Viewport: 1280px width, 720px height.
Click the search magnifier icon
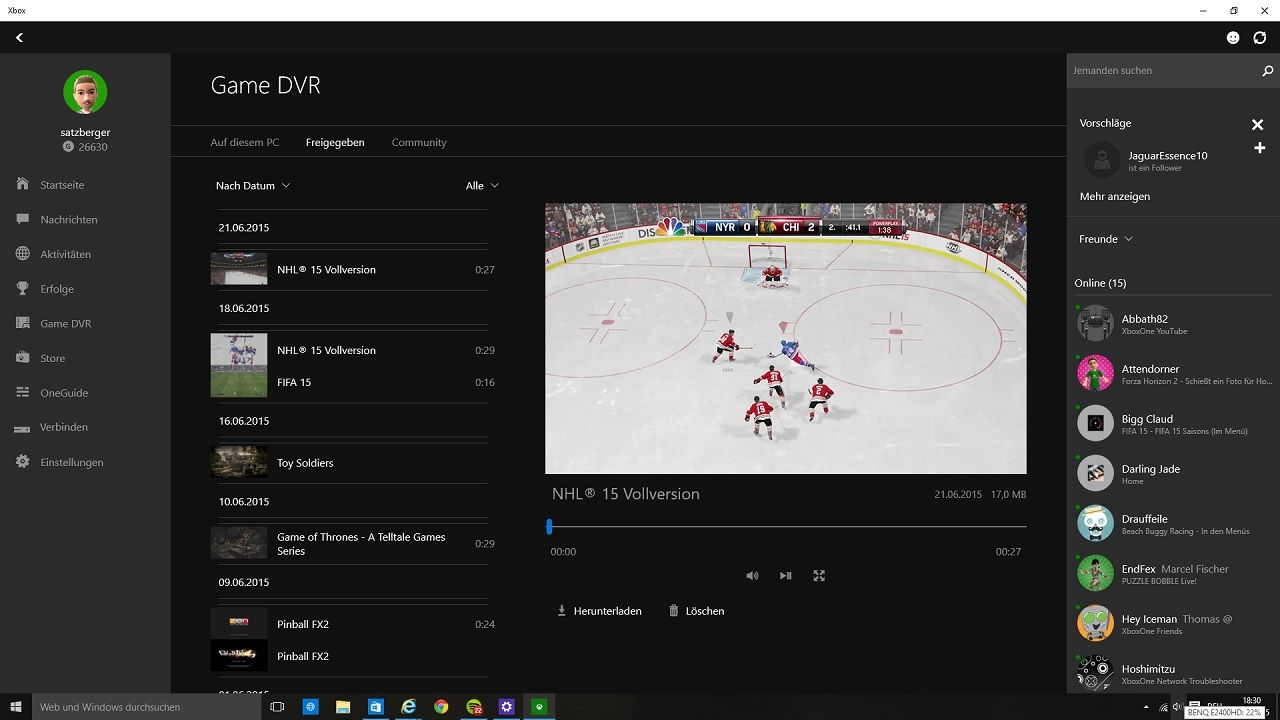(1267, 71)
